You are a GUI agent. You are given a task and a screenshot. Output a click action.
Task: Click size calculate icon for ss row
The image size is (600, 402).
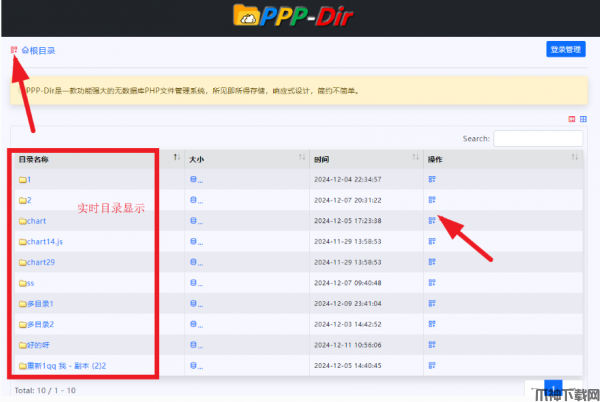coord(196,283)
